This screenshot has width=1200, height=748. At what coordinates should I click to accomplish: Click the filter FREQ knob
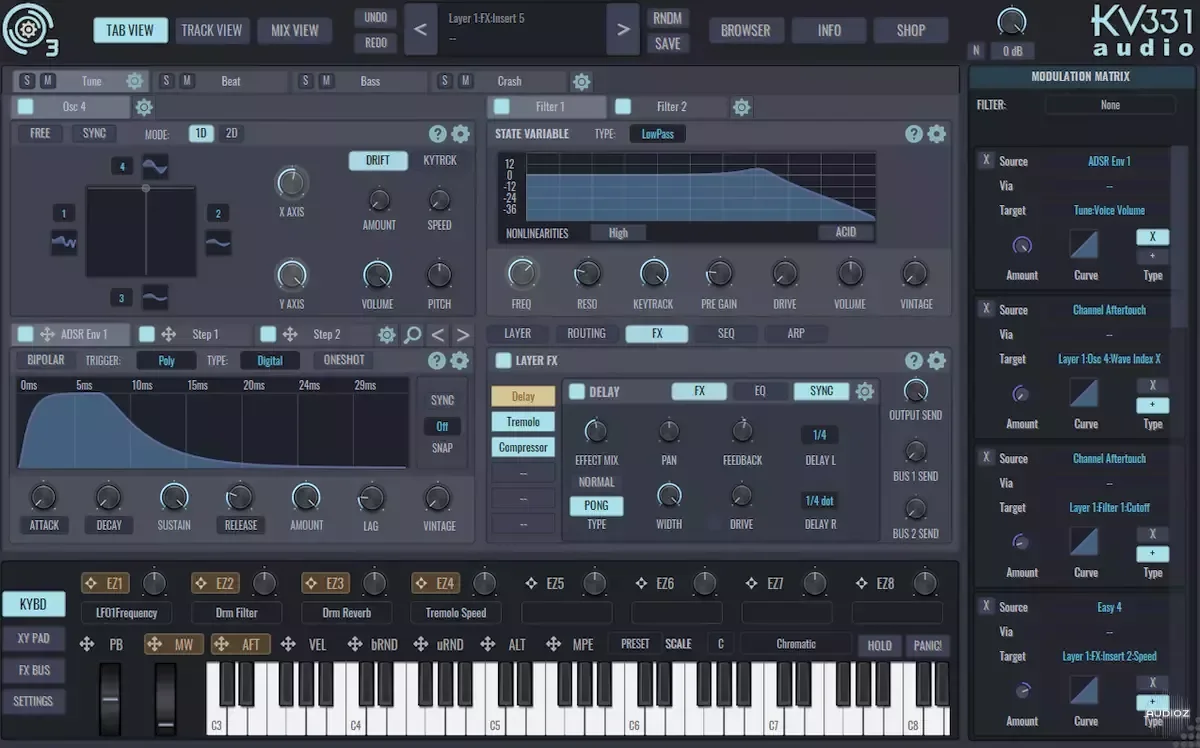pyautogui.click(x=522, y=273)
